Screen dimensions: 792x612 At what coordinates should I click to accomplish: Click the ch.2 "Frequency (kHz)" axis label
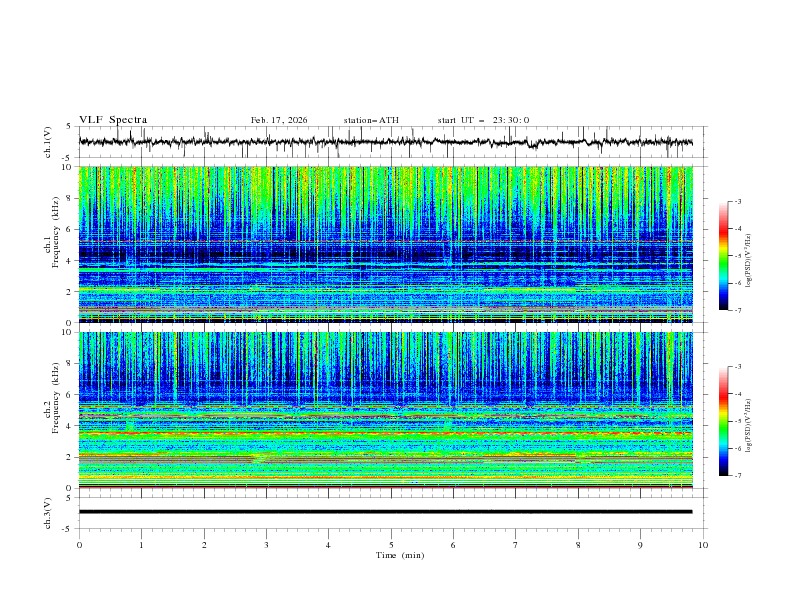point(56,397)
